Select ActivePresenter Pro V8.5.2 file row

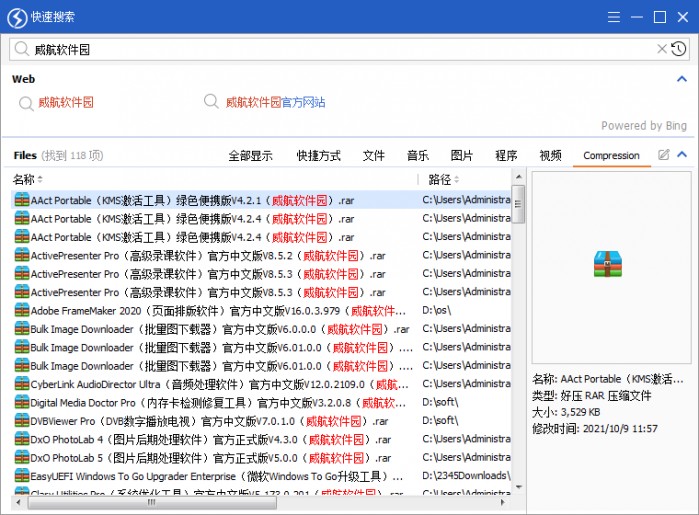[261, 255]
